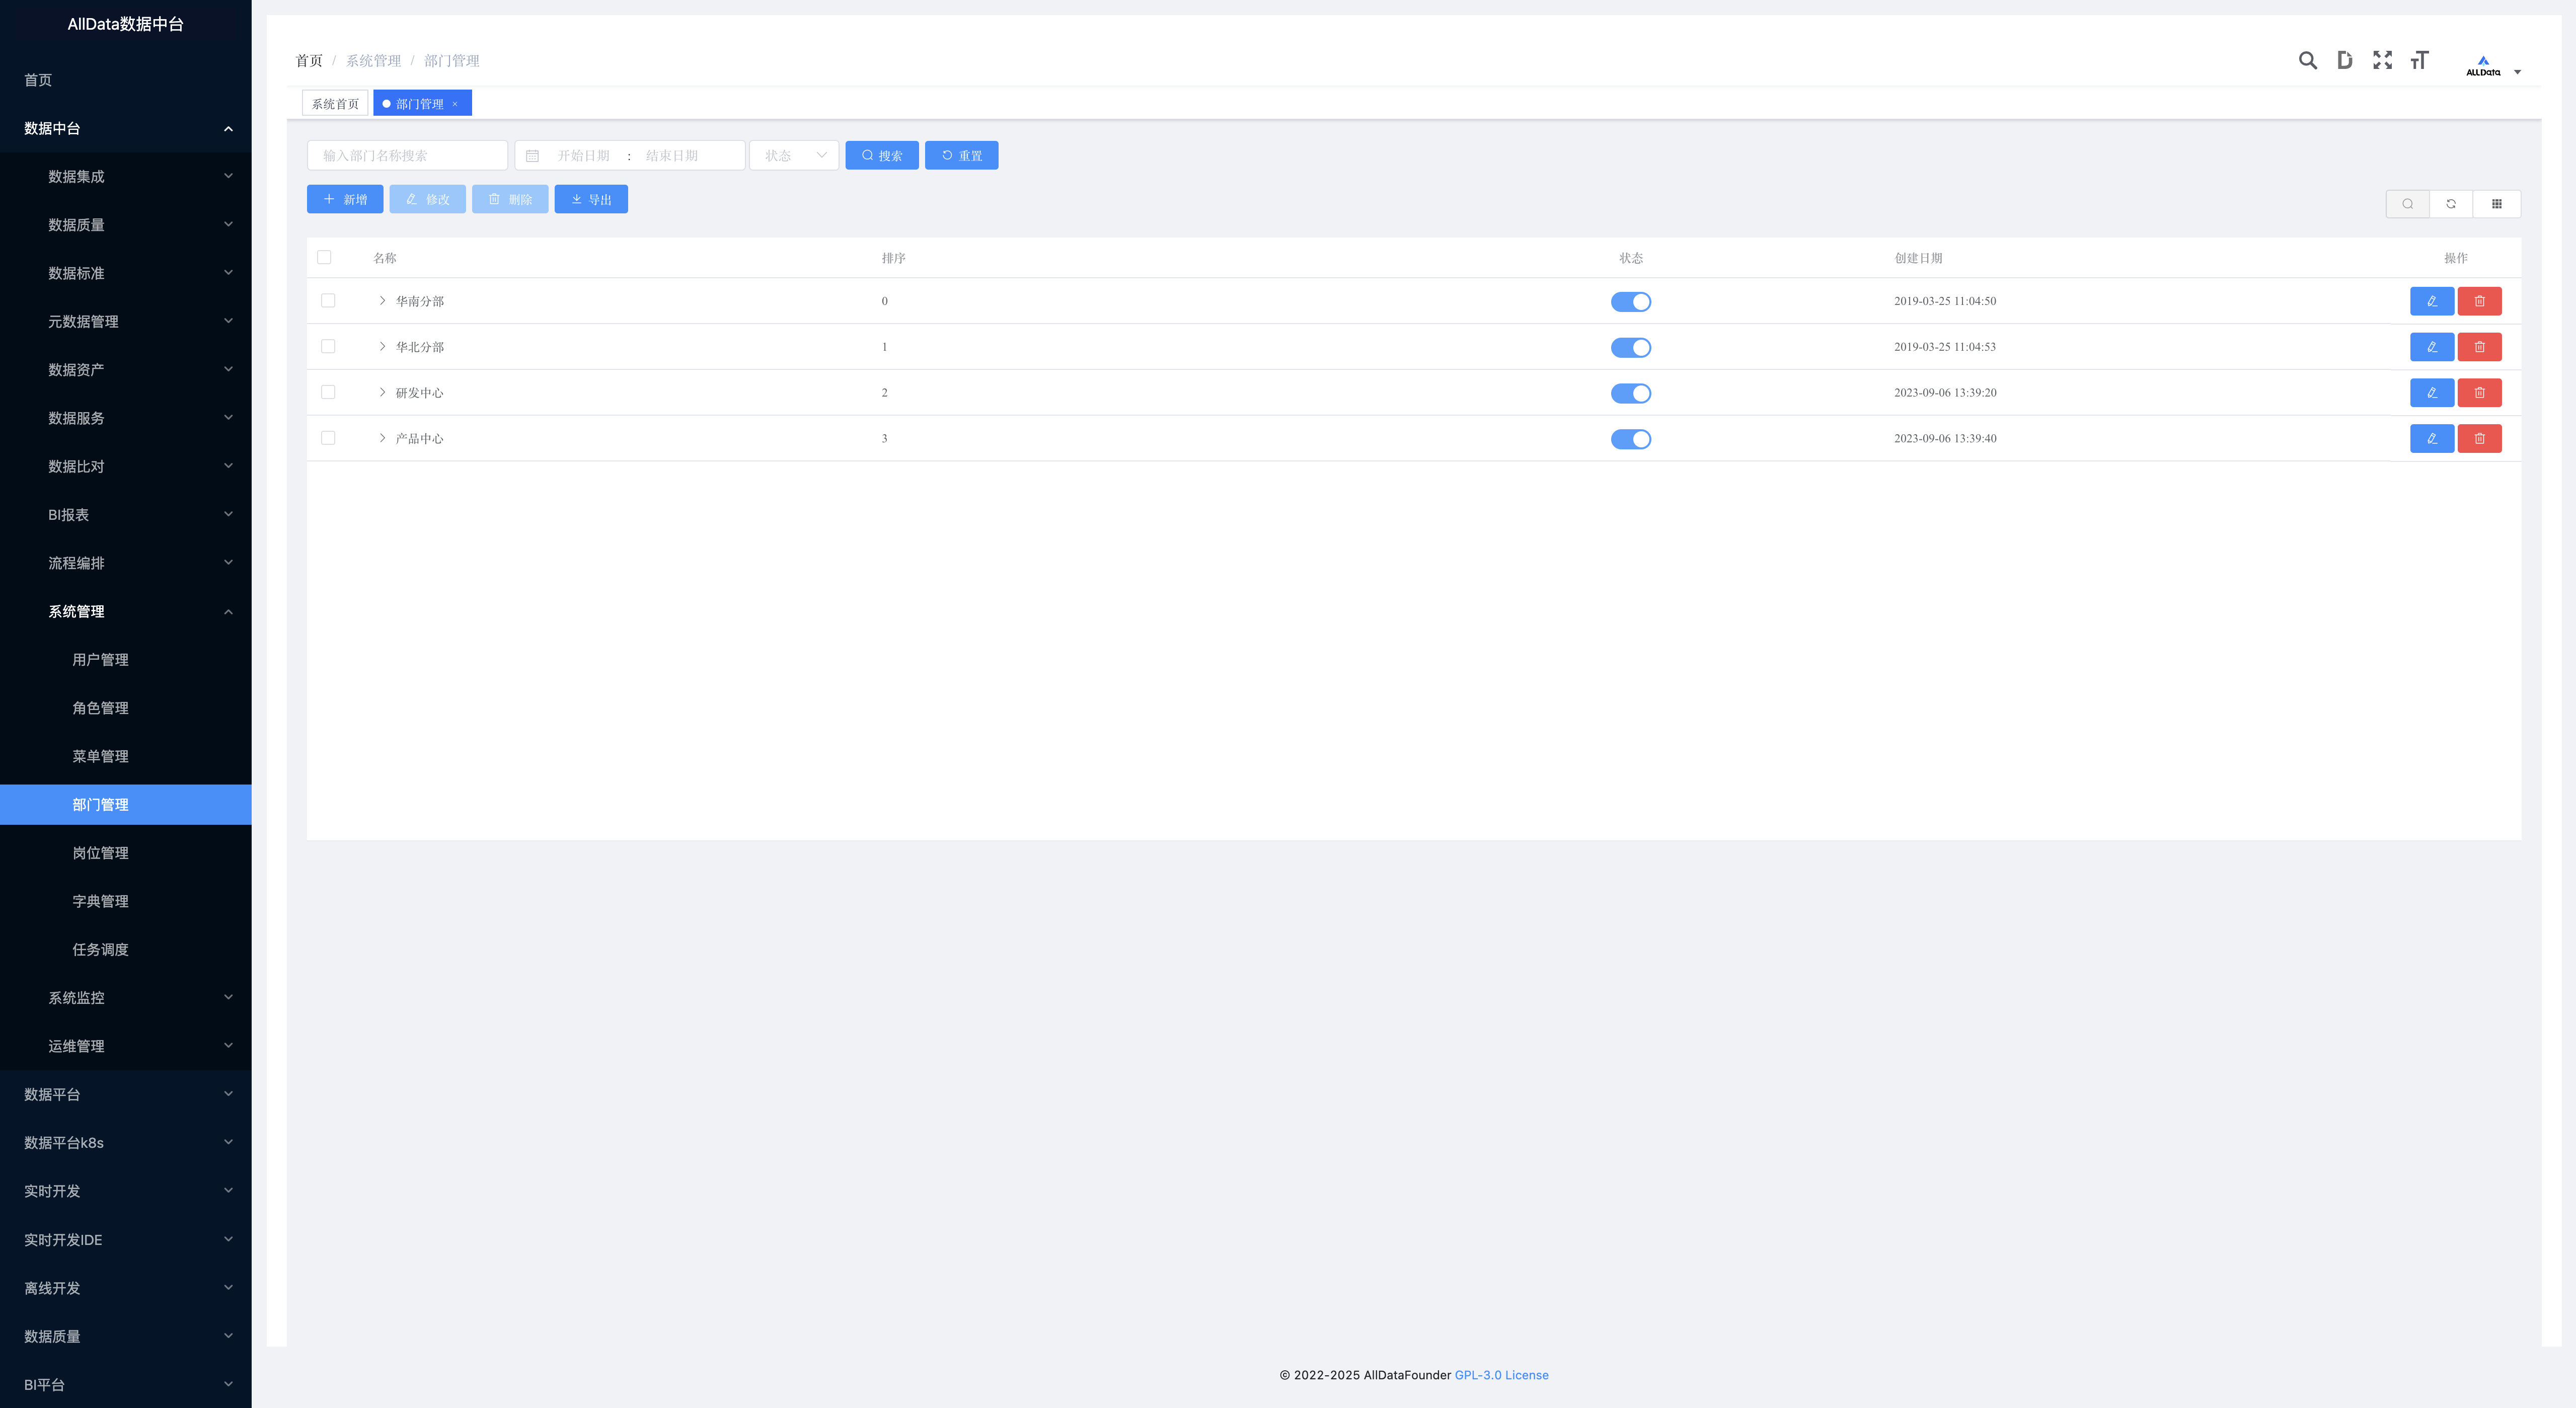
Task: Open the column display grid icon
Action: click(2497, 204)
